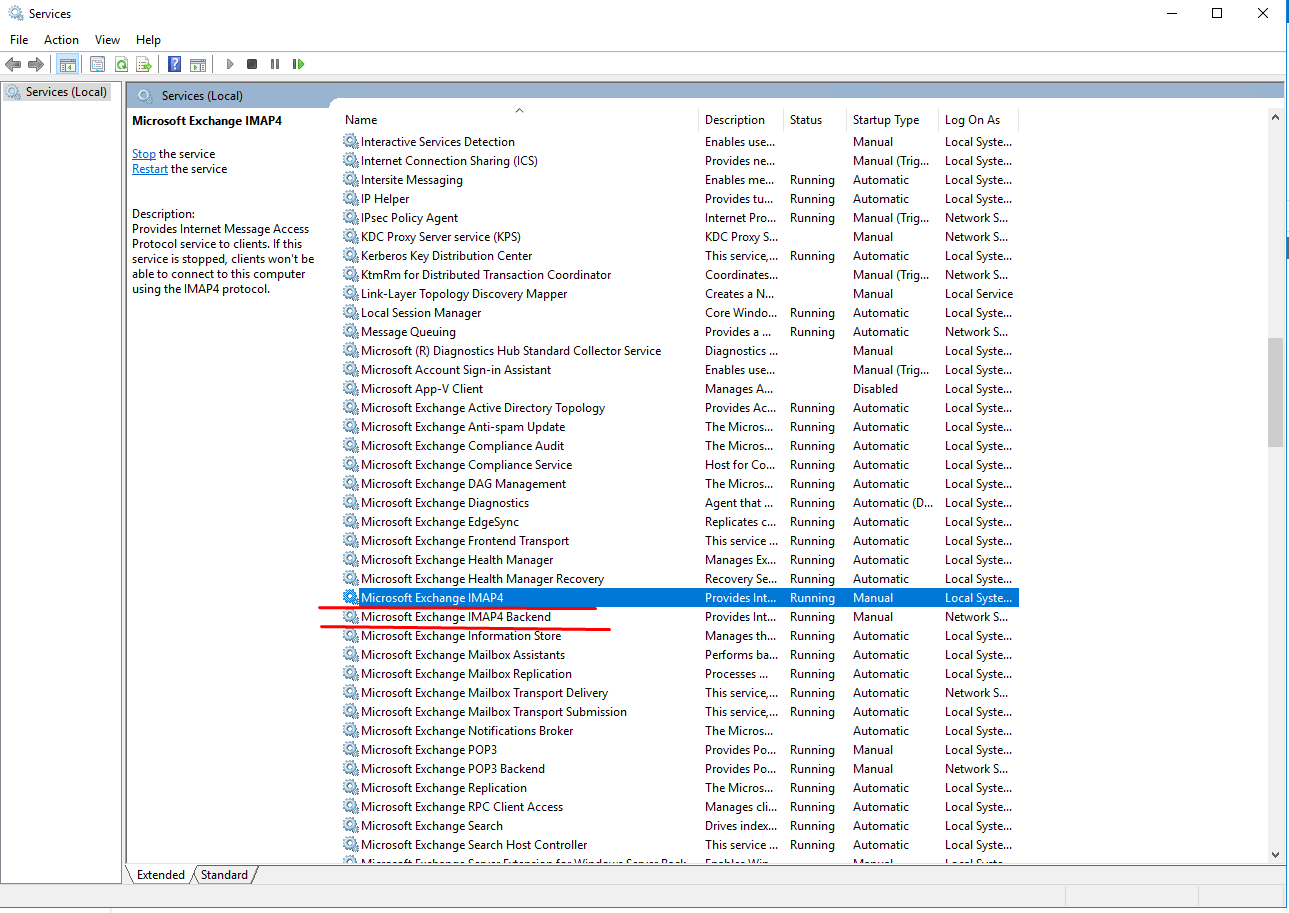
Task: Open the selected service's Properties icon
Action: [x=97, y=63]
